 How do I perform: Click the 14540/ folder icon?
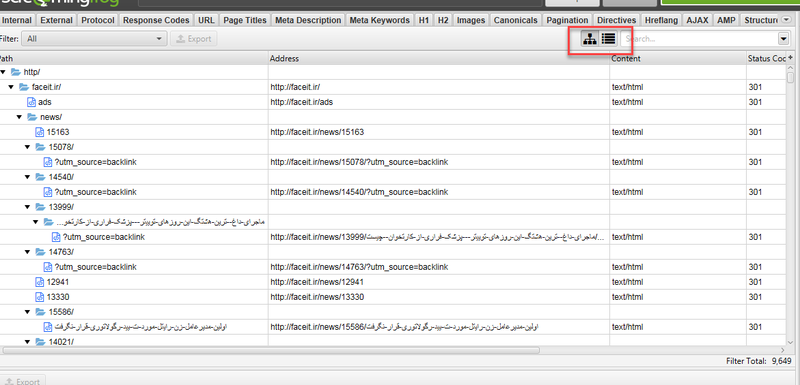click(x=40, y=177)
